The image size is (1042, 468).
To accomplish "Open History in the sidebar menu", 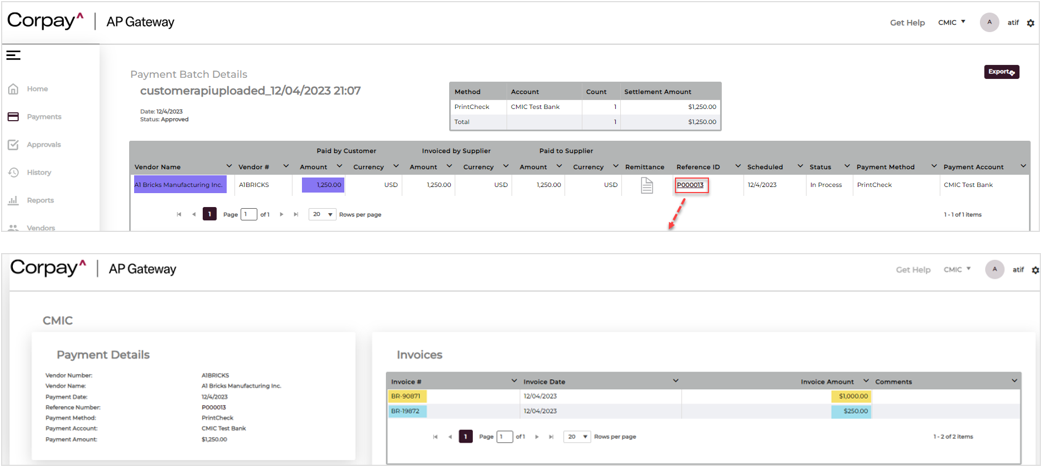I will (39, 173).
